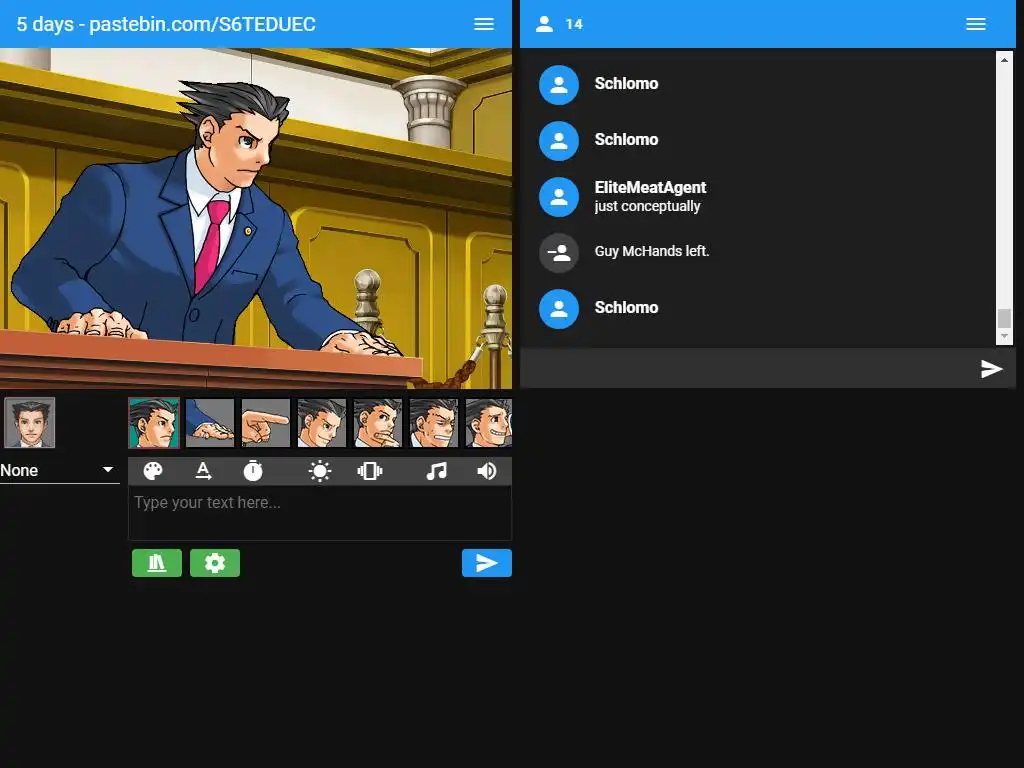
Task: Click EliteMeatAgent's avatar icon
Action: point(558,197)
